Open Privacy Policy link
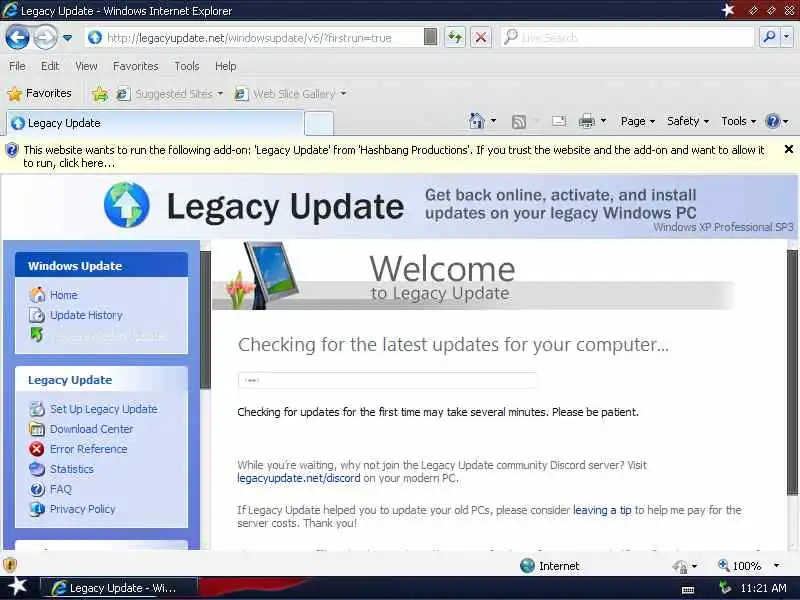This screenshot has width=800, height=600. click(83, 509)
